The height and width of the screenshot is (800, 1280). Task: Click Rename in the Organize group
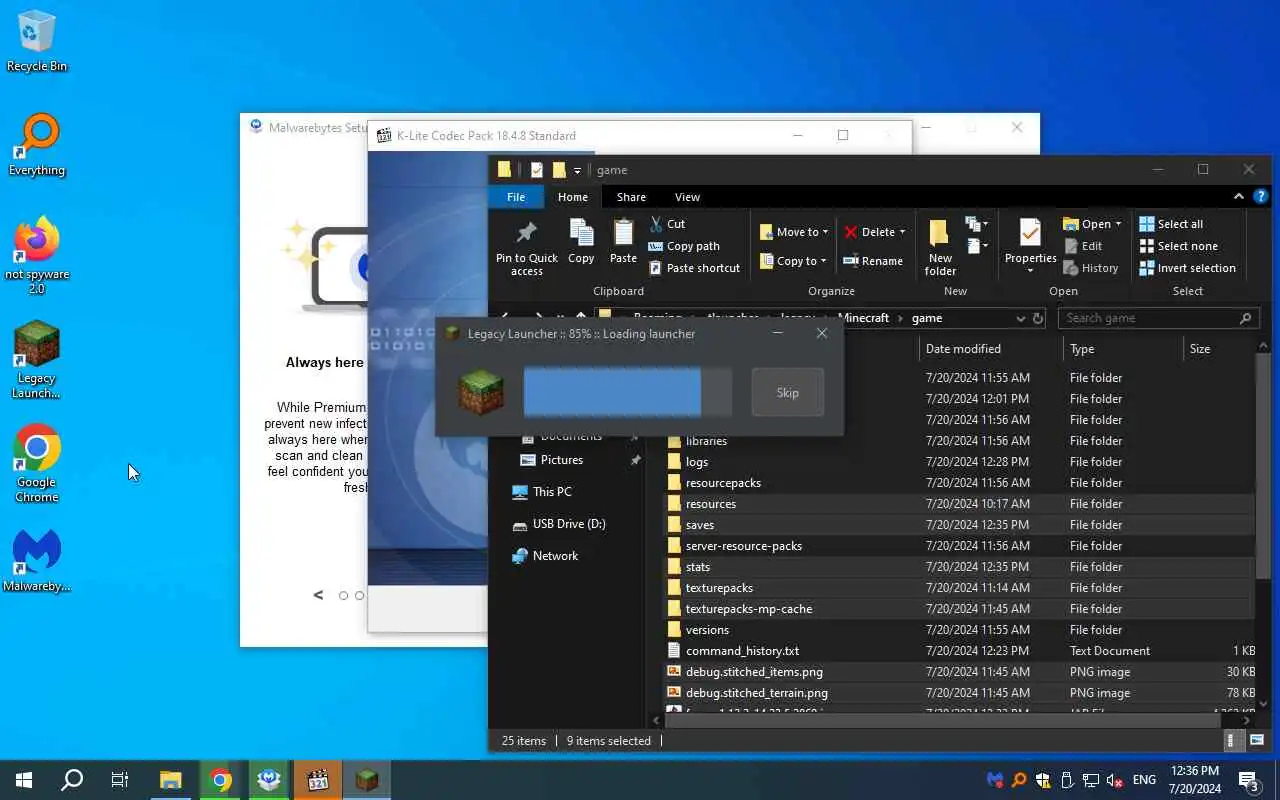[x=872, y=261]
